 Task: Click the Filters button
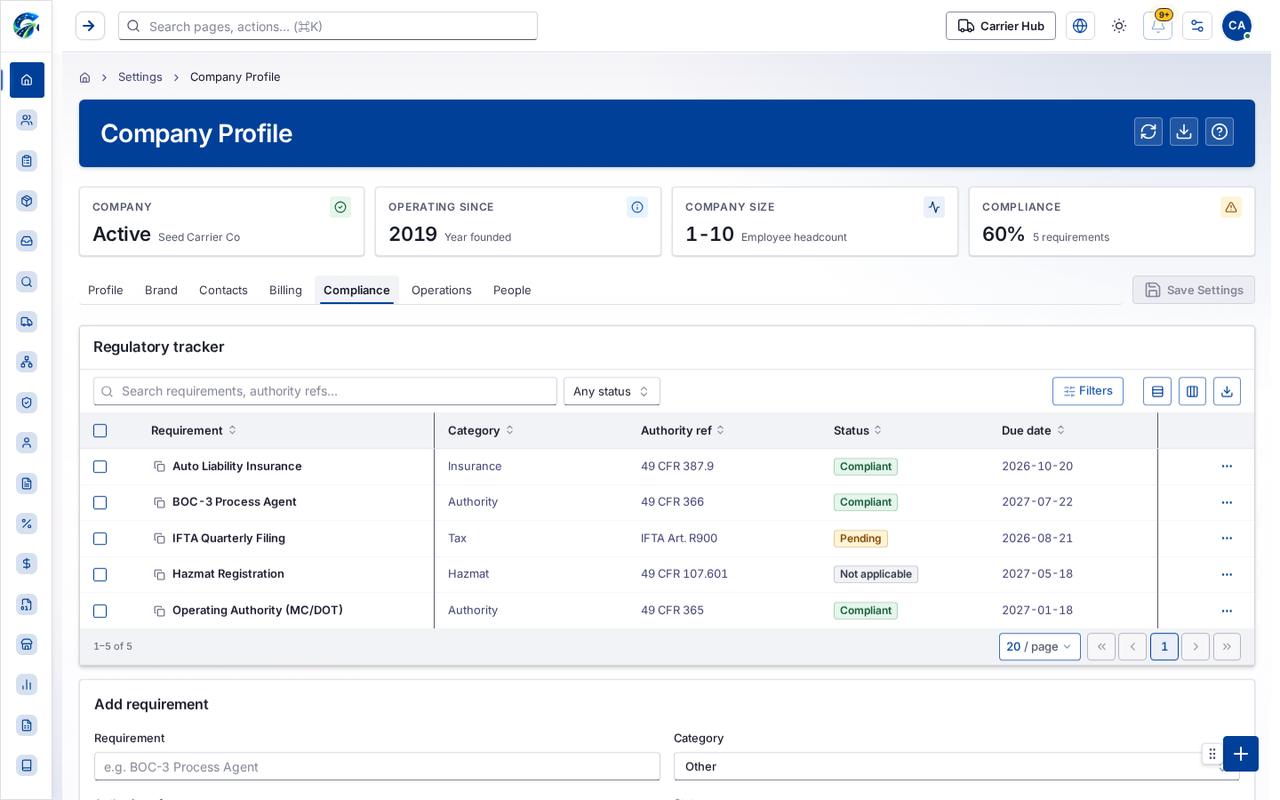1088,391
